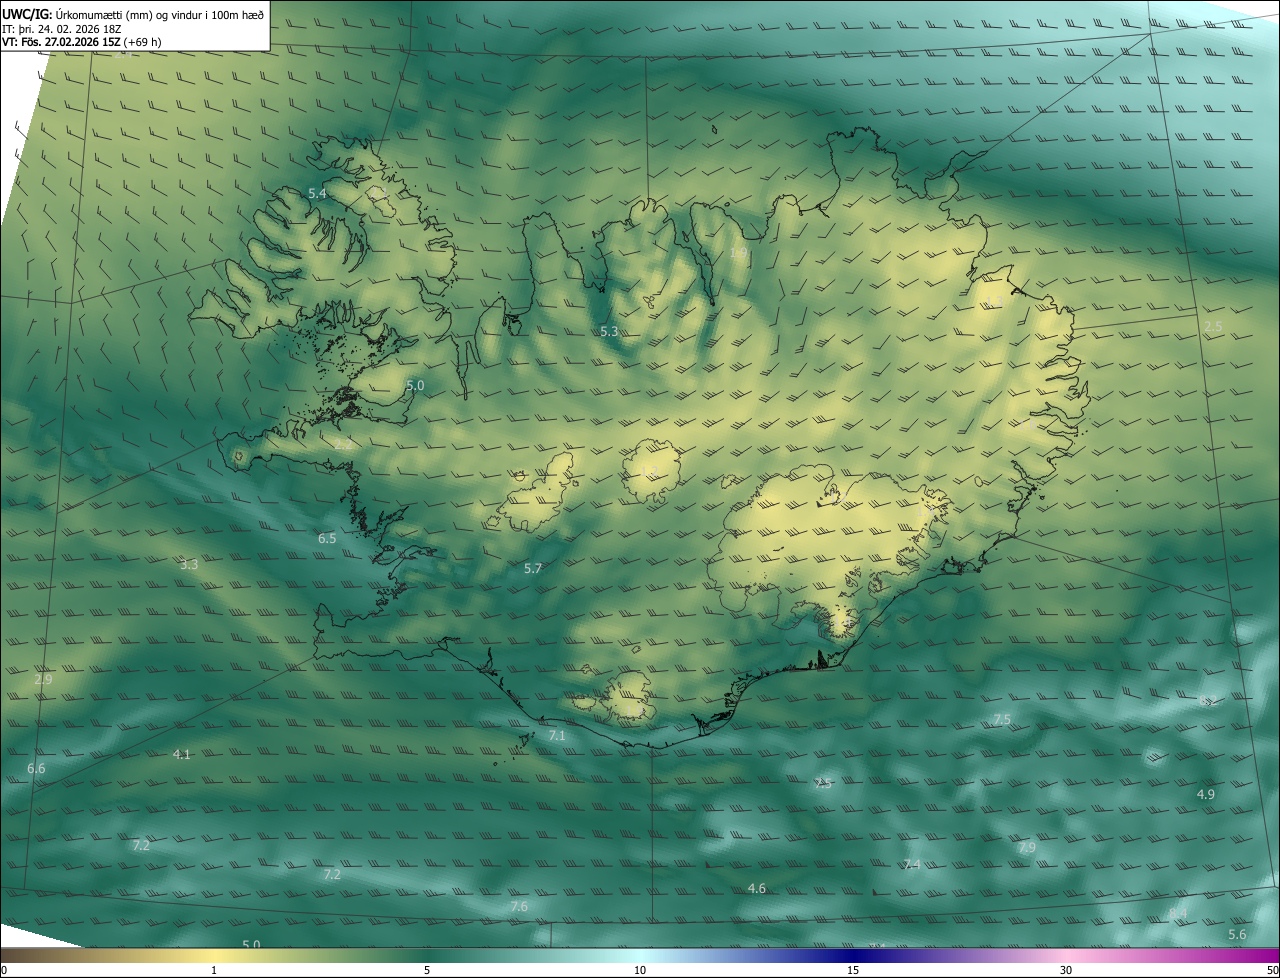Click the 5.4 value over the Westfjords

coord(317,193)
